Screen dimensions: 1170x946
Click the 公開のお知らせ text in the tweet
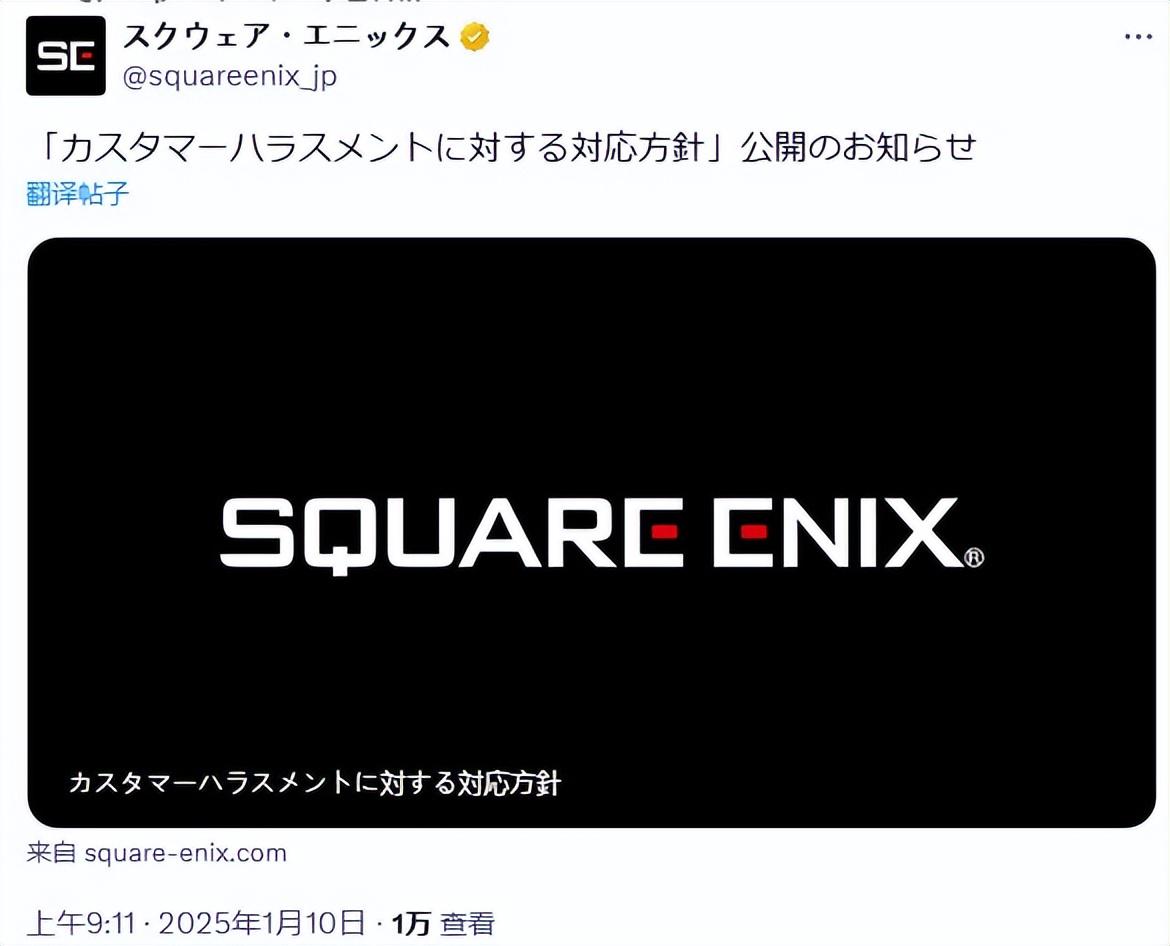859,148
